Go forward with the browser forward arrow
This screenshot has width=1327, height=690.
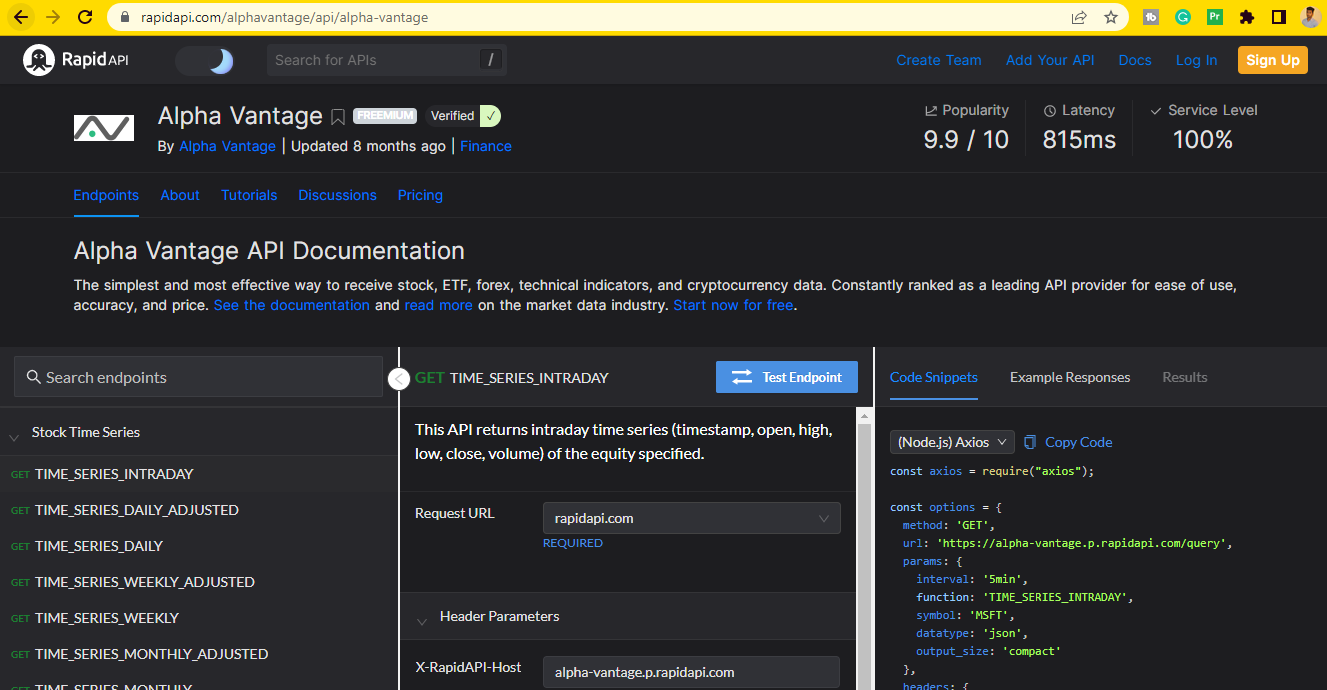(53, 17)
